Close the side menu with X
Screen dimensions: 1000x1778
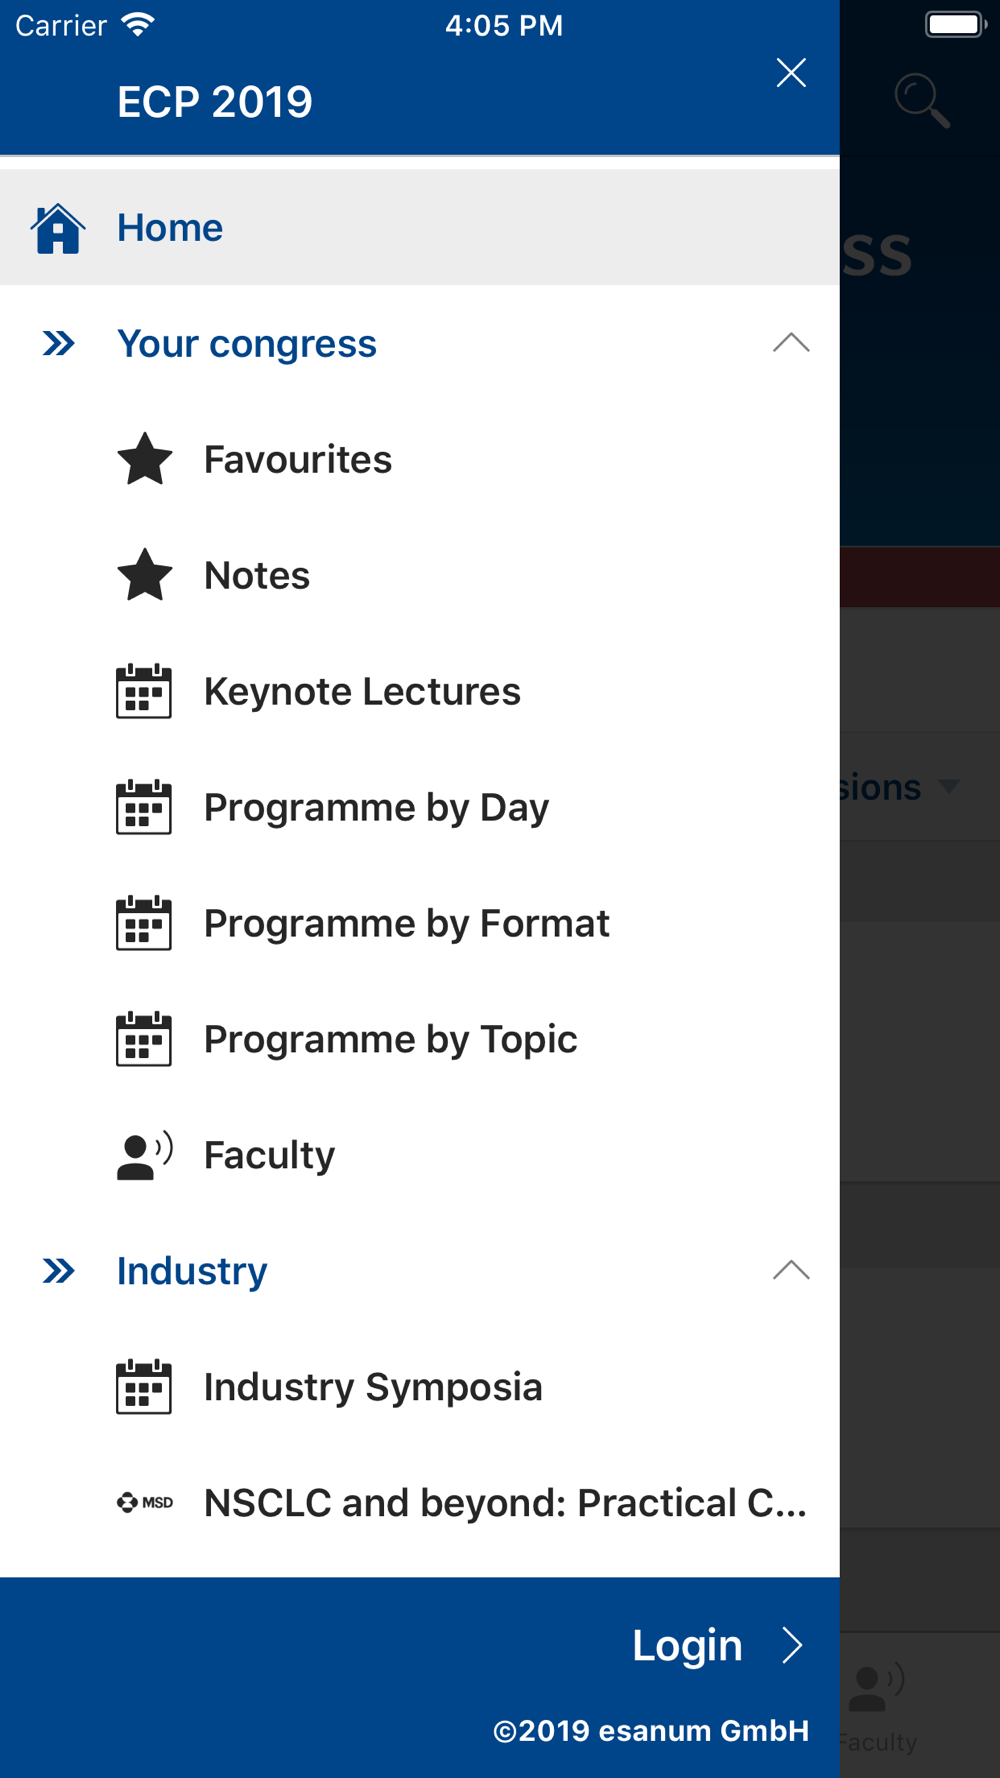coord(791,72)
